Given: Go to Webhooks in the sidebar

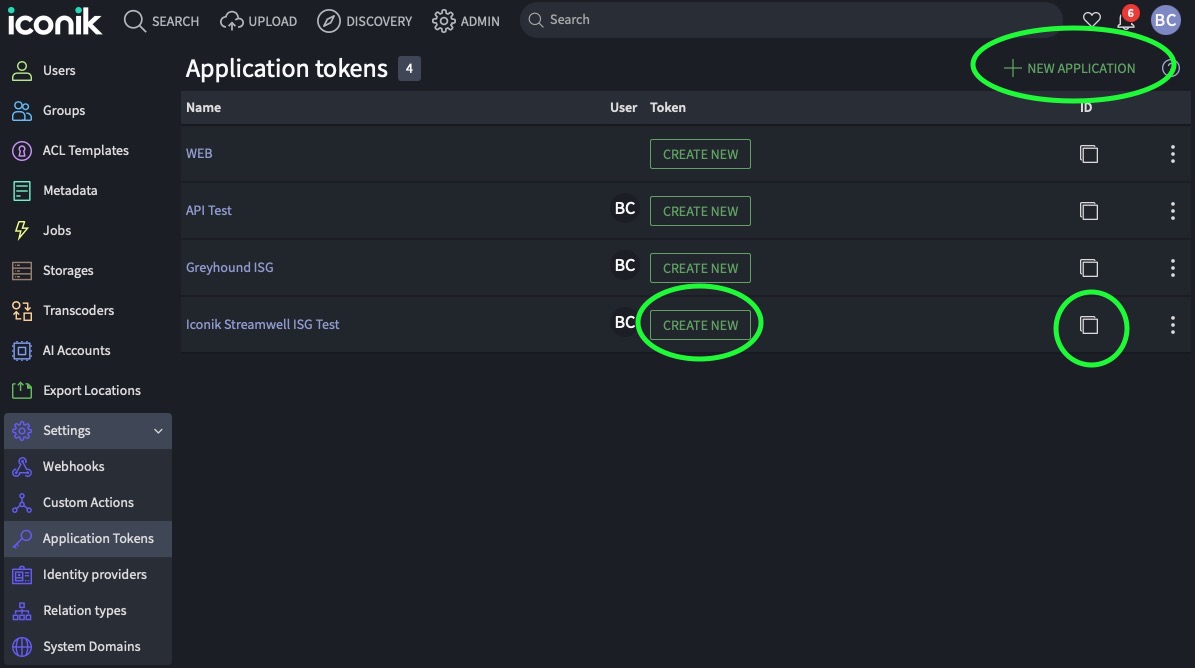Looking at the screenshot, I should pyautogui.click(x=73, y=467).
